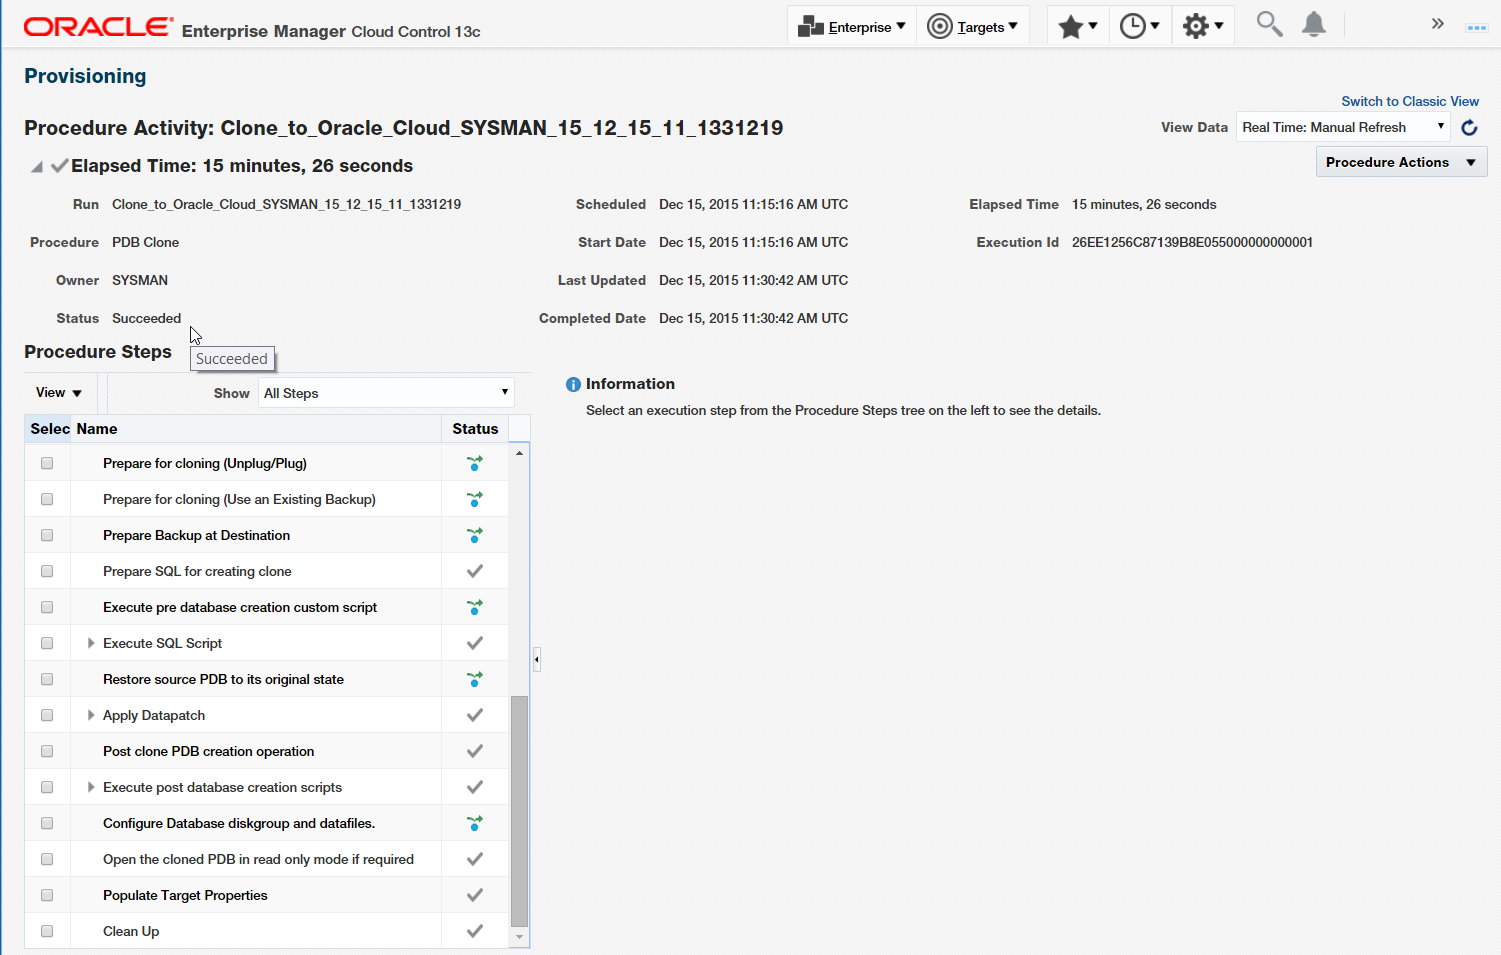Click the Information icon
This screenshot has width=1501, height=955.
(x=573, y=384)
